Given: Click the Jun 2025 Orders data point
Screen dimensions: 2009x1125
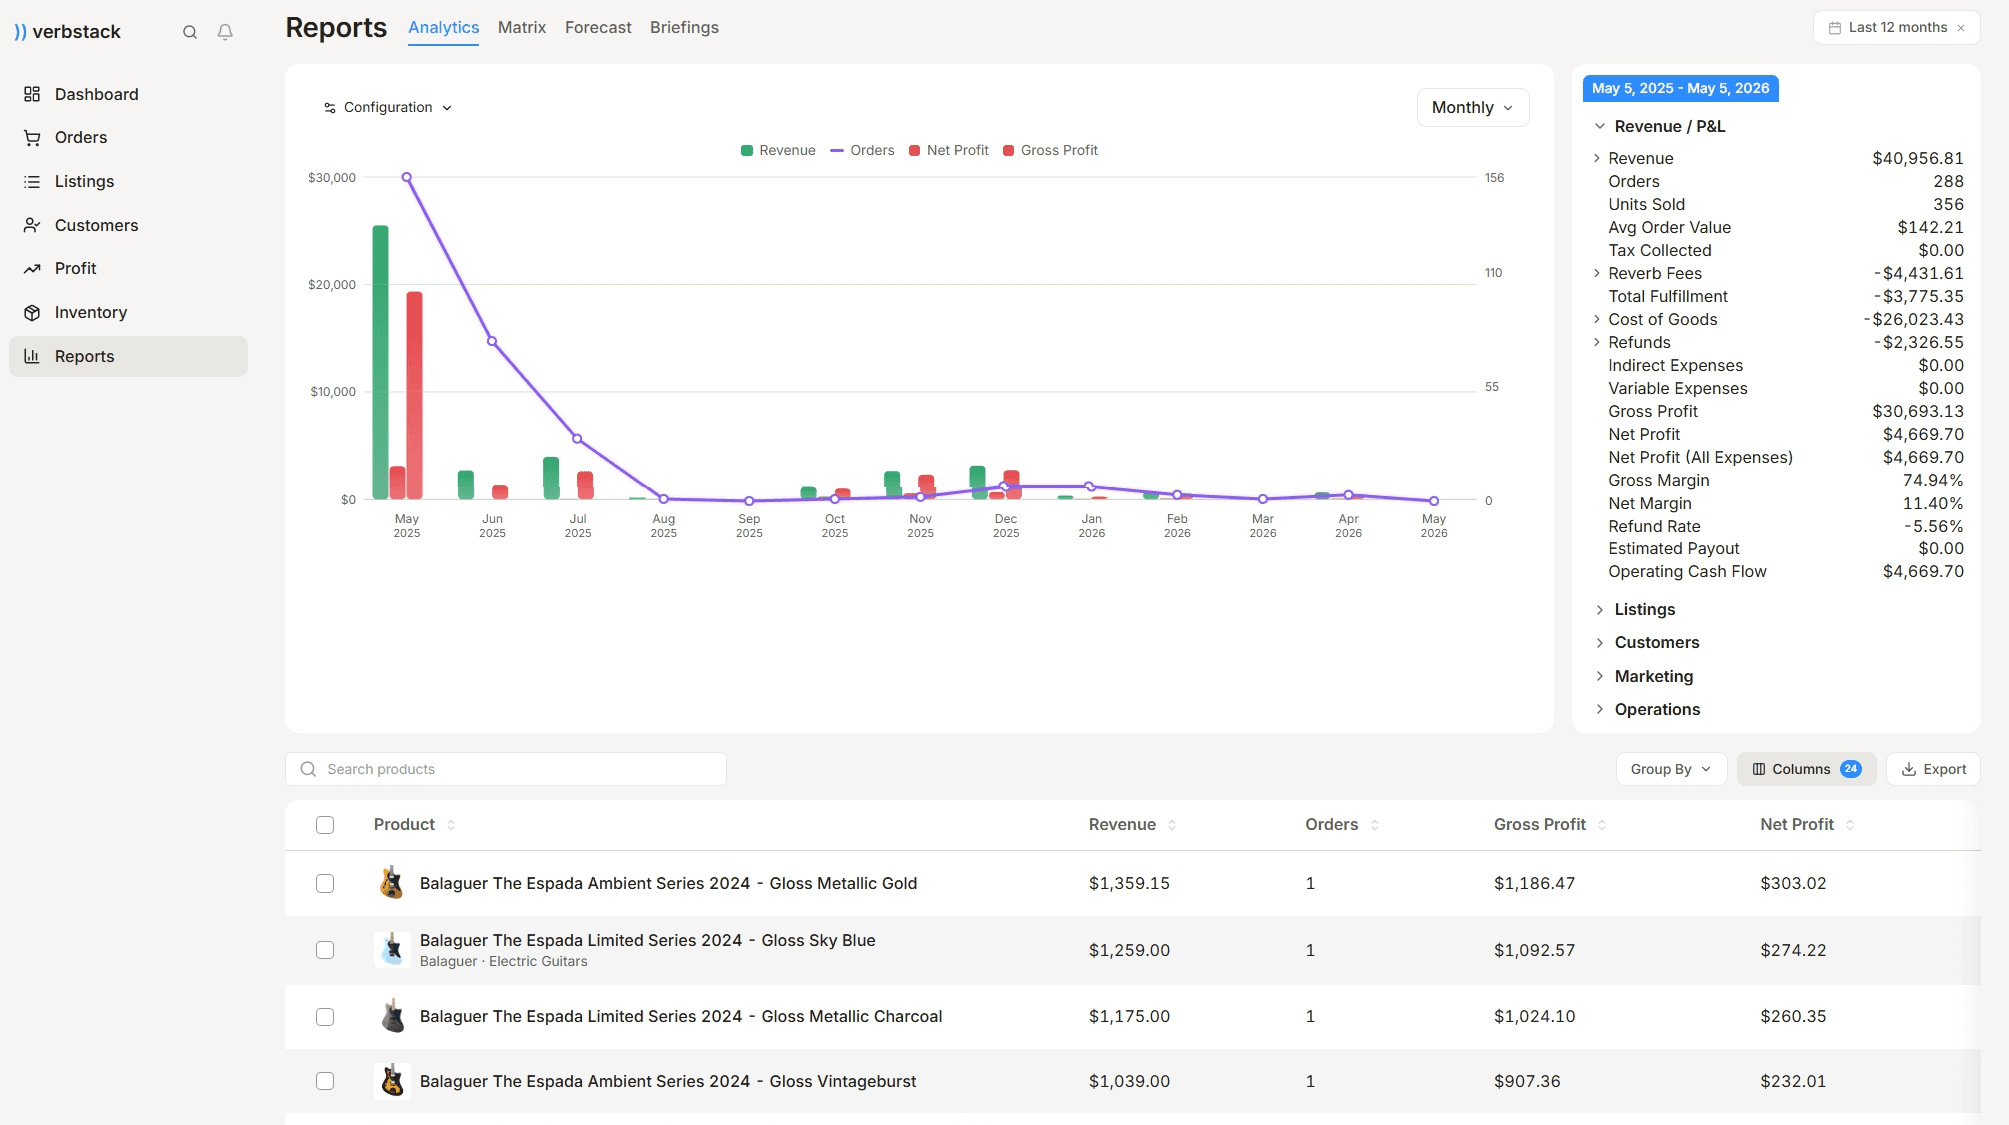Looking at the screenshot, I should [492, 341].
